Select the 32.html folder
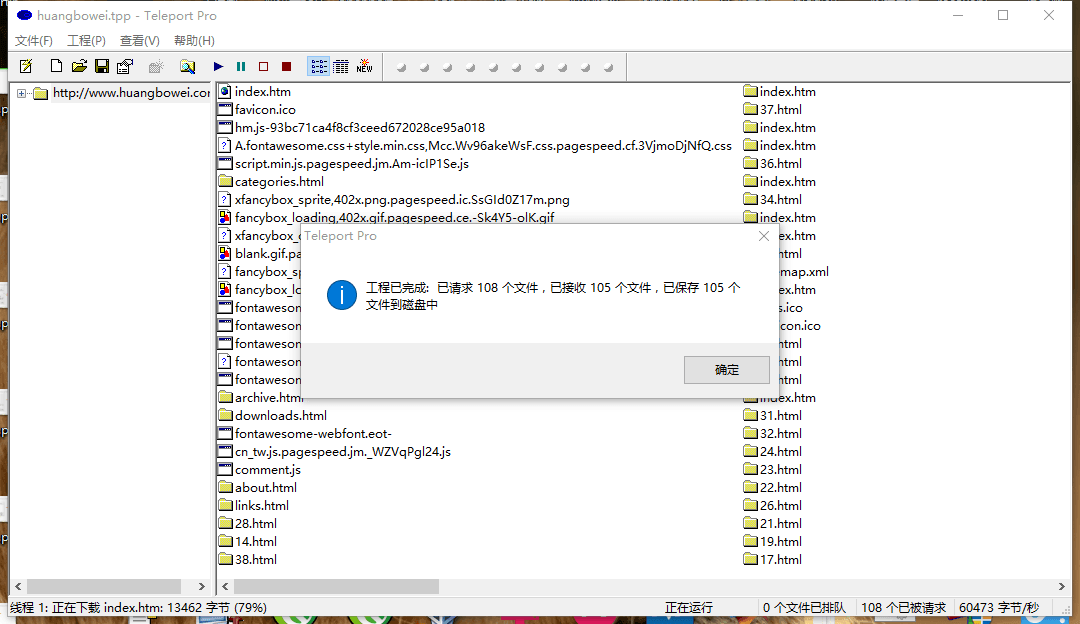This screenshot has height=624, width=1080. pos(780,433)
